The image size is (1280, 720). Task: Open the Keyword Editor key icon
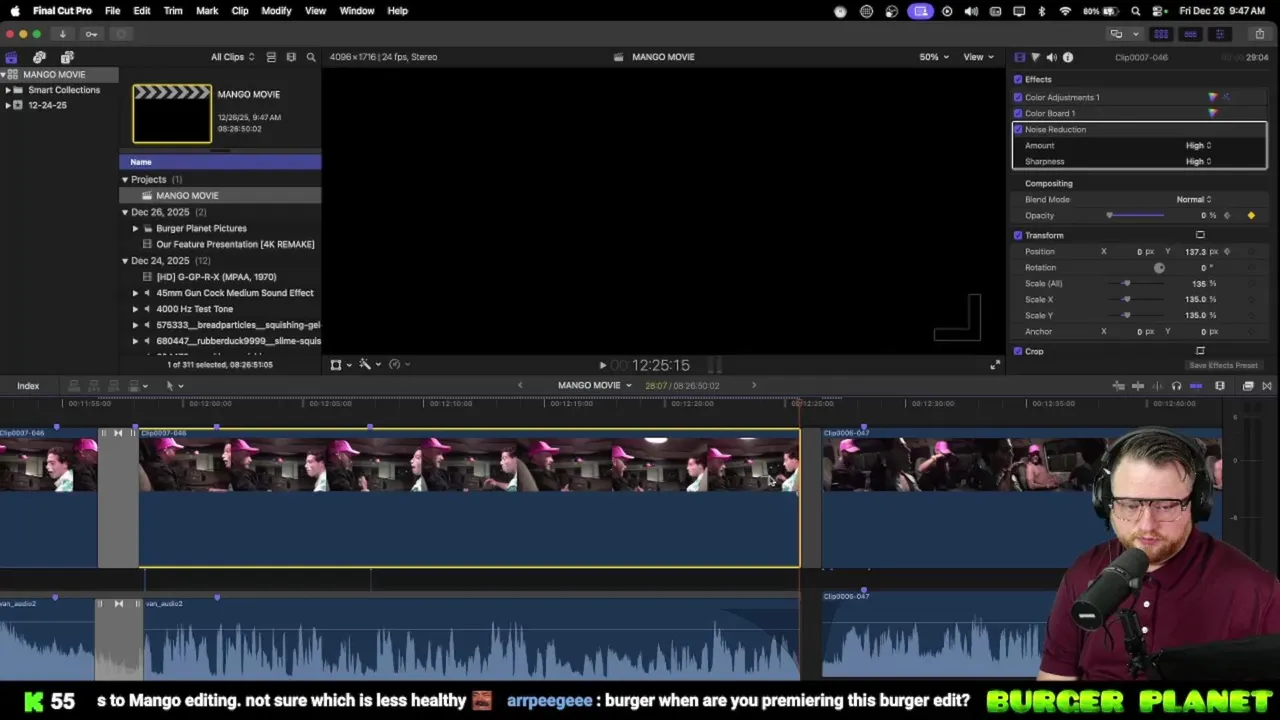[91, 34]
